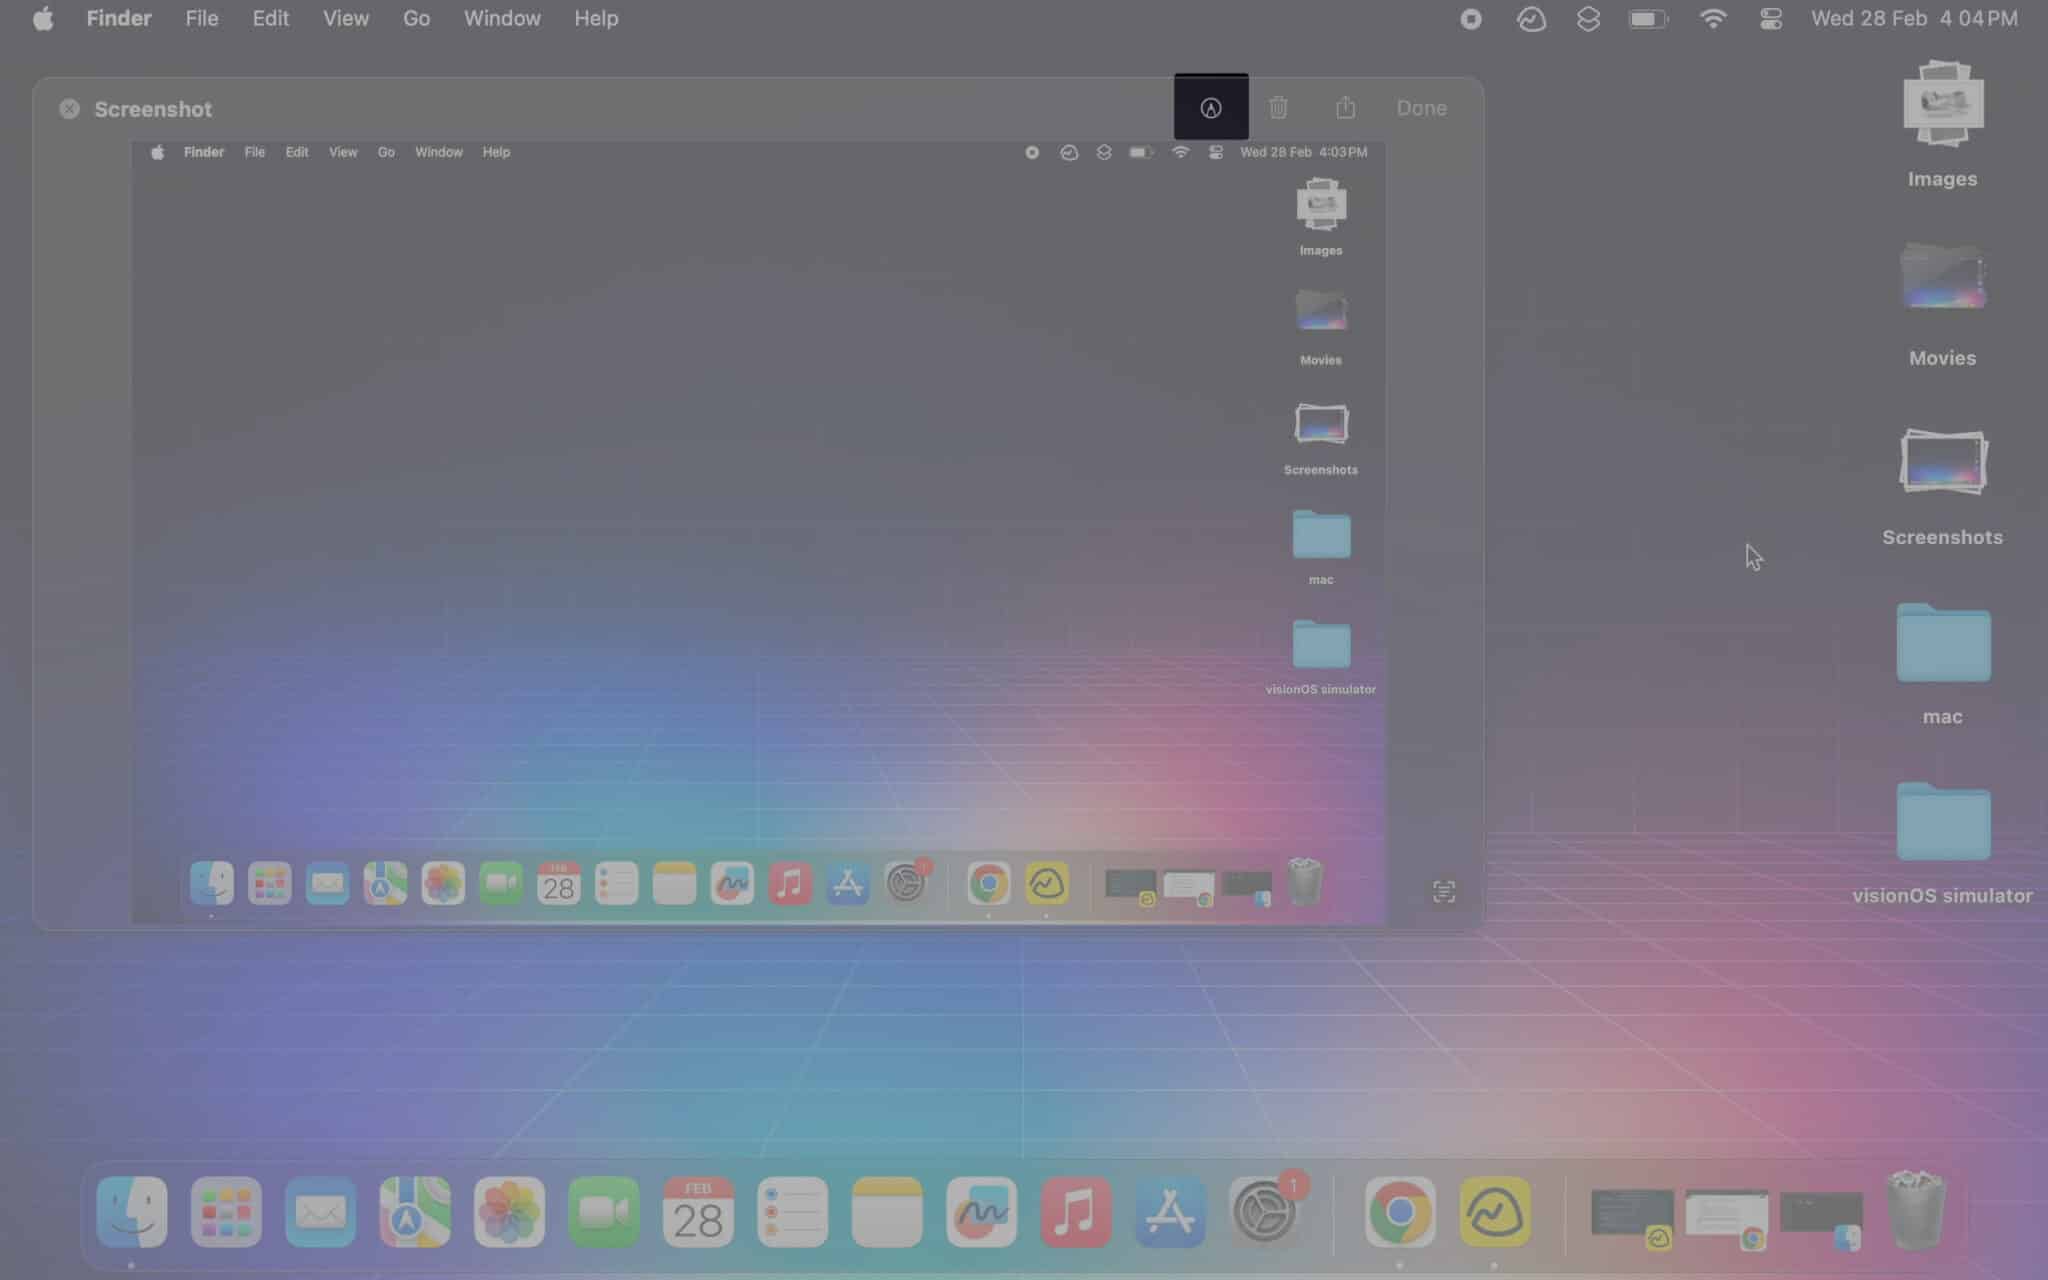Click the delete screenshot trash button
This screenshot has height=1280, width=2048.
[x=1277, y=108]
